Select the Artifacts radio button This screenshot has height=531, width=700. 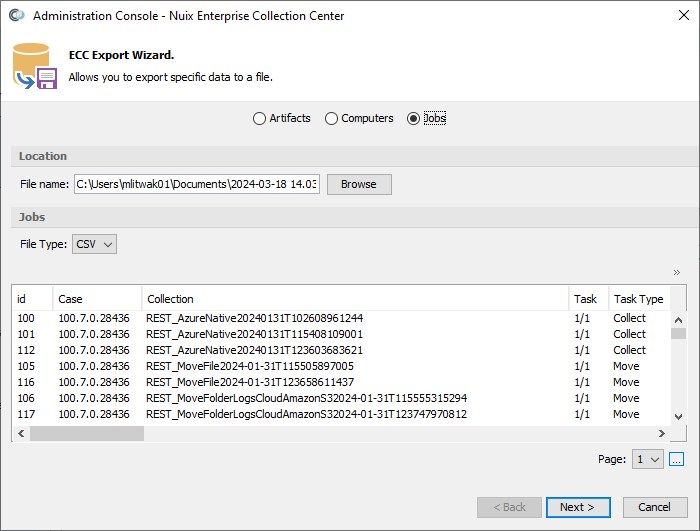(x=281, y=118)
